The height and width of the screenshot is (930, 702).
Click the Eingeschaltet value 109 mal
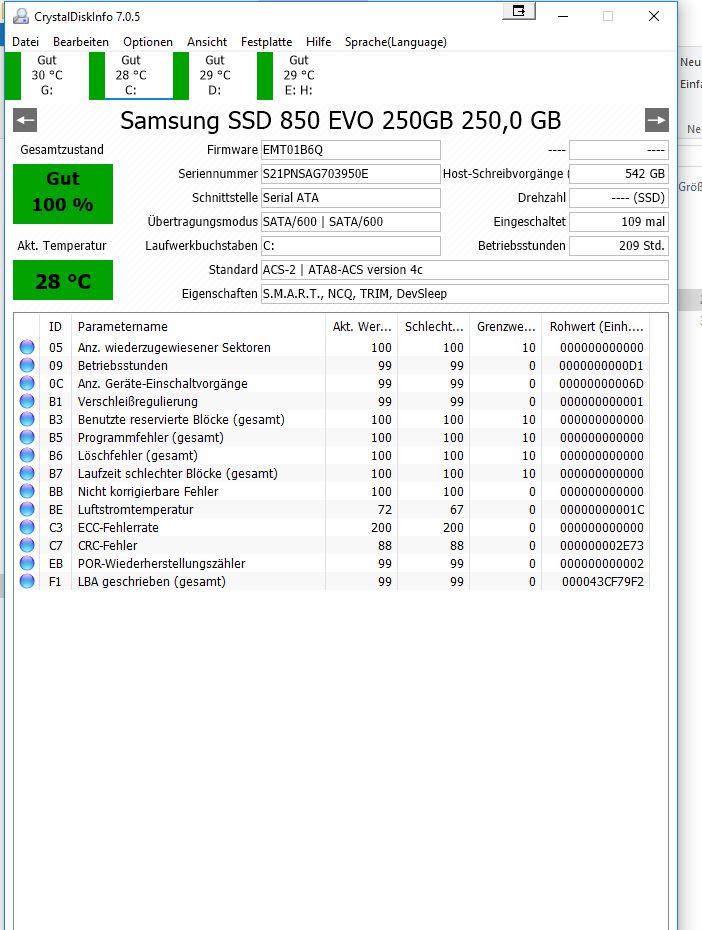[x=619, y=222]
